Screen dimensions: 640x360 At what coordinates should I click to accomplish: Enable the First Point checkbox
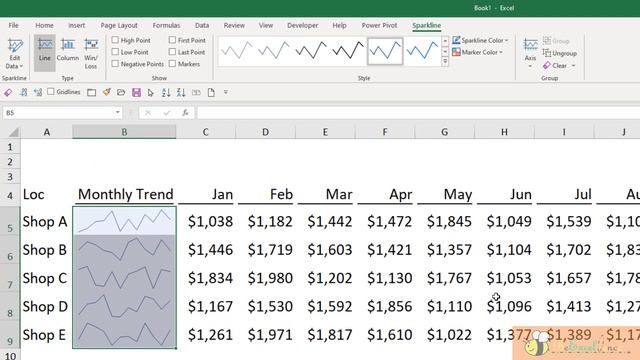(x=172, y=40)
